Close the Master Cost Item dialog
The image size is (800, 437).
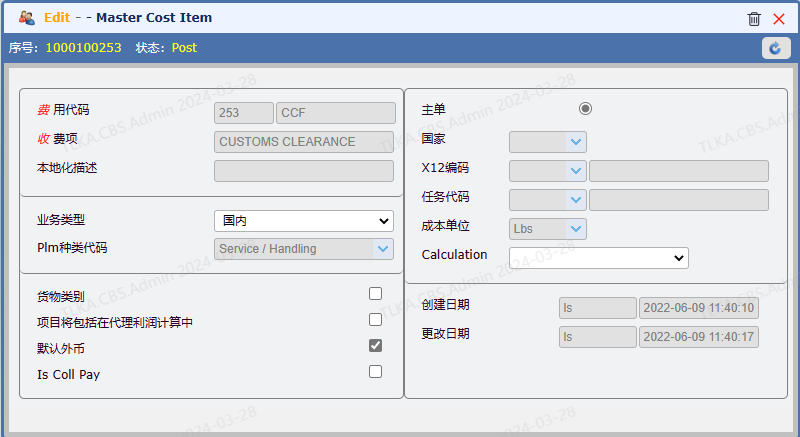[779, 19]
